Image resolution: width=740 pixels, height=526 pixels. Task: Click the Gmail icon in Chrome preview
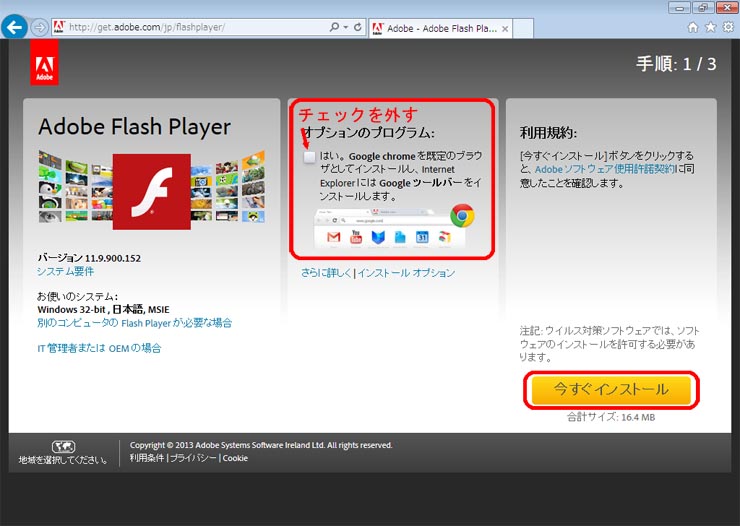click(x=334, y=237)
